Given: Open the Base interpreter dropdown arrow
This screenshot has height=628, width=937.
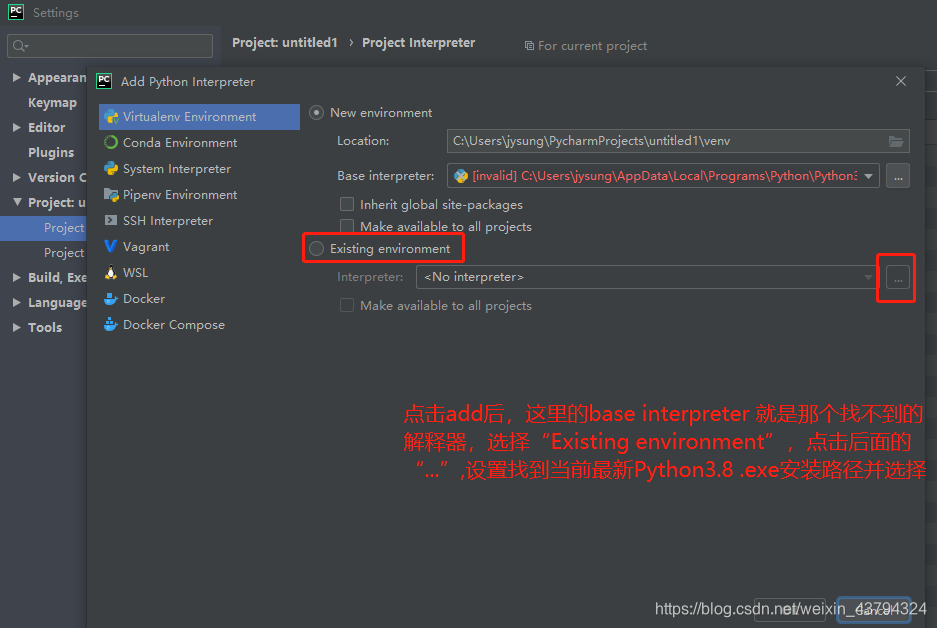Looking at the screenshot, I should coord(868,176).
